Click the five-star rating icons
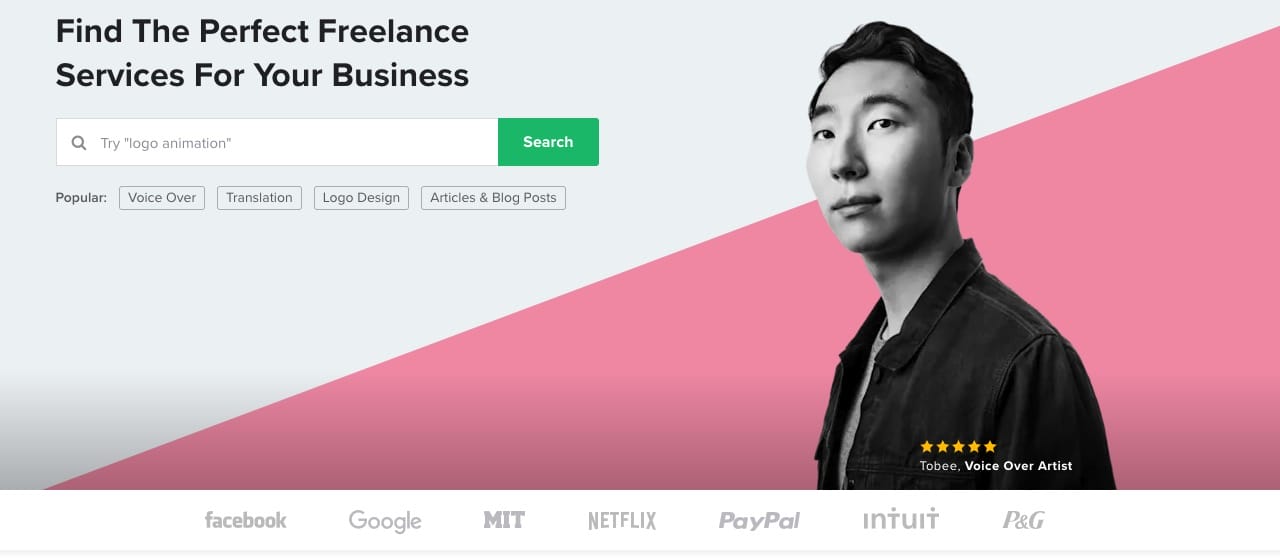 pyautogui.click(x=958, y=447)
